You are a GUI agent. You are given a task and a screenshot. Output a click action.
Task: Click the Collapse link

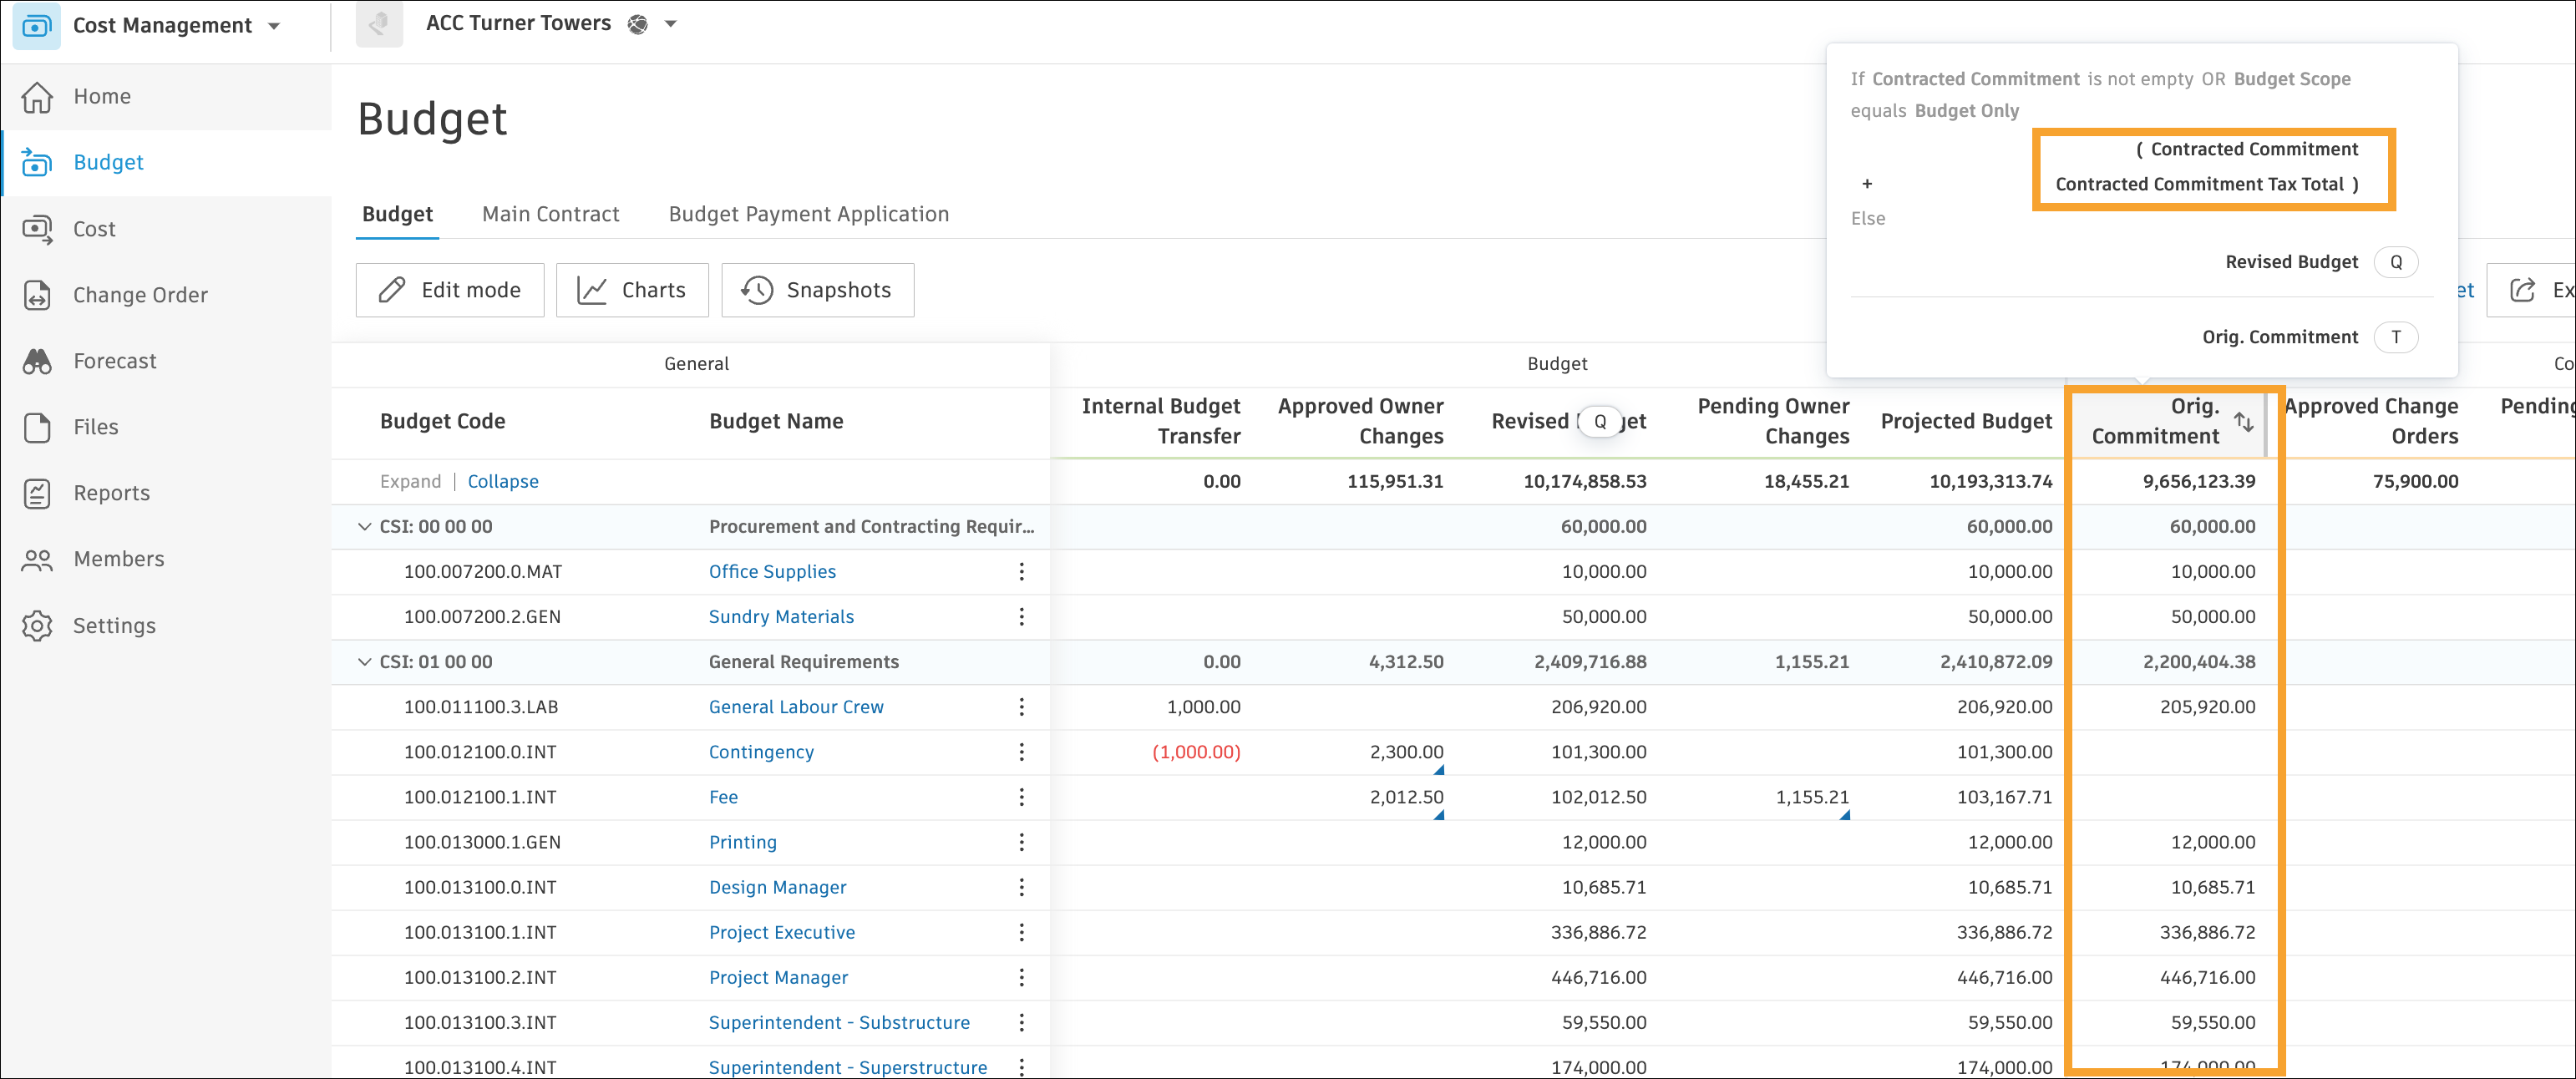click(x=502, y=481)
